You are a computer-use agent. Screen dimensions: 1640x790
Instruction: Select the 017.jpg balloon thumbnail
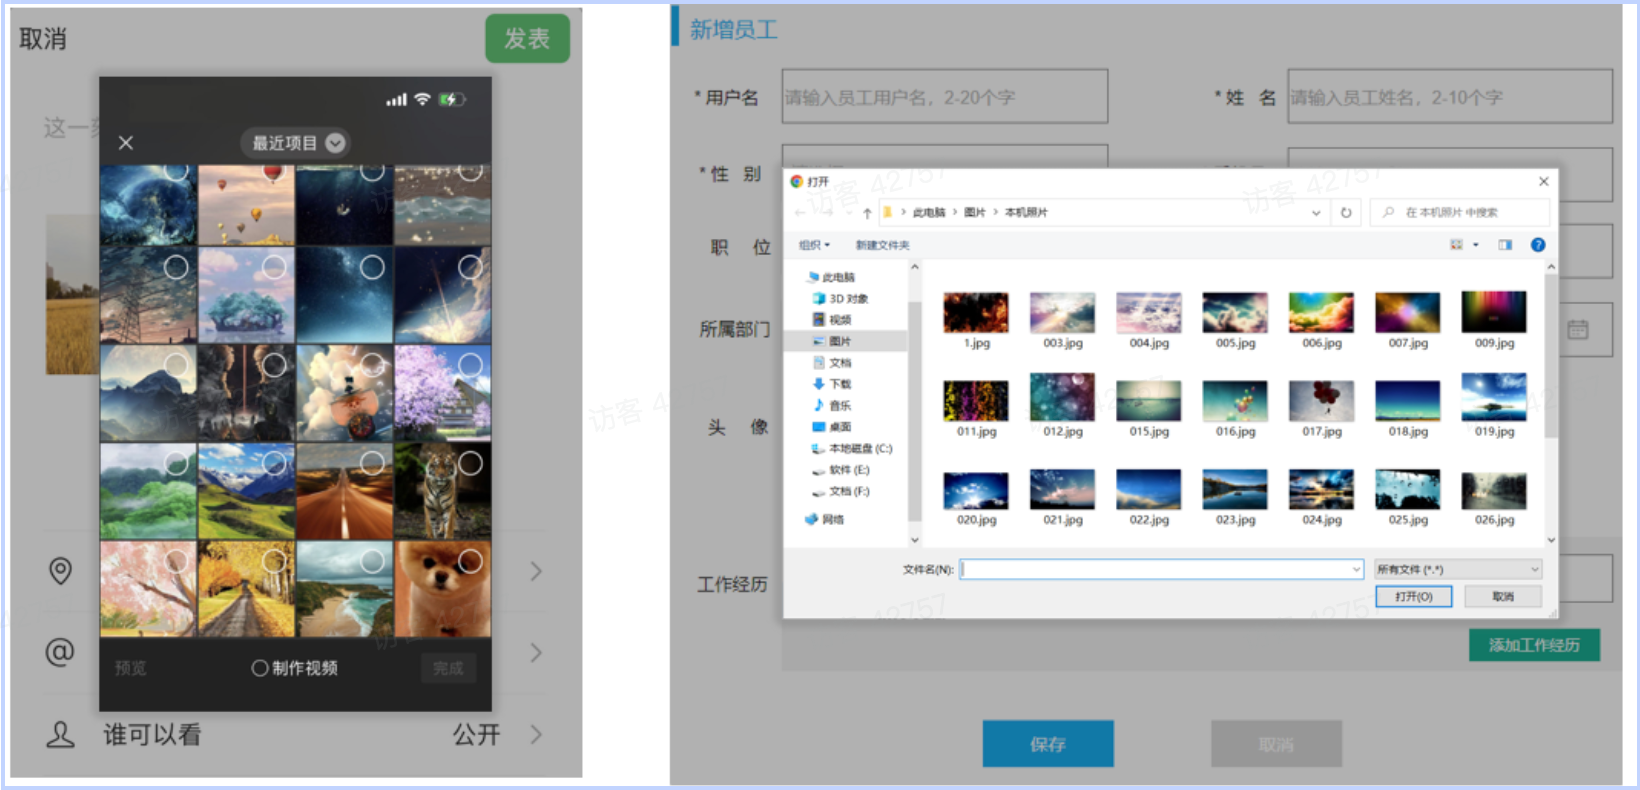[x=1321, y=400]
